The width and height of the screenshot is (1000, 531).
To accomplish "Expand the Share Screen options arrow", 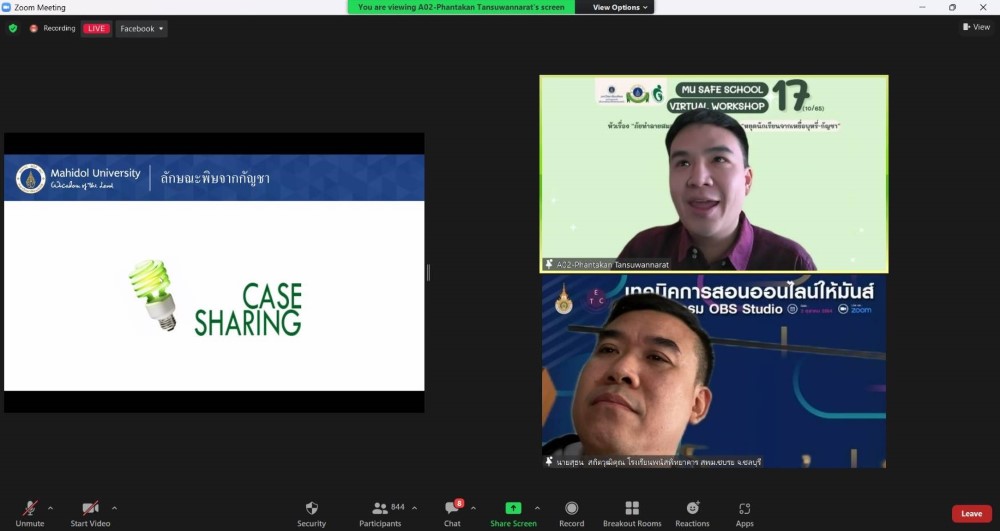I will click(x=537, y=507).
